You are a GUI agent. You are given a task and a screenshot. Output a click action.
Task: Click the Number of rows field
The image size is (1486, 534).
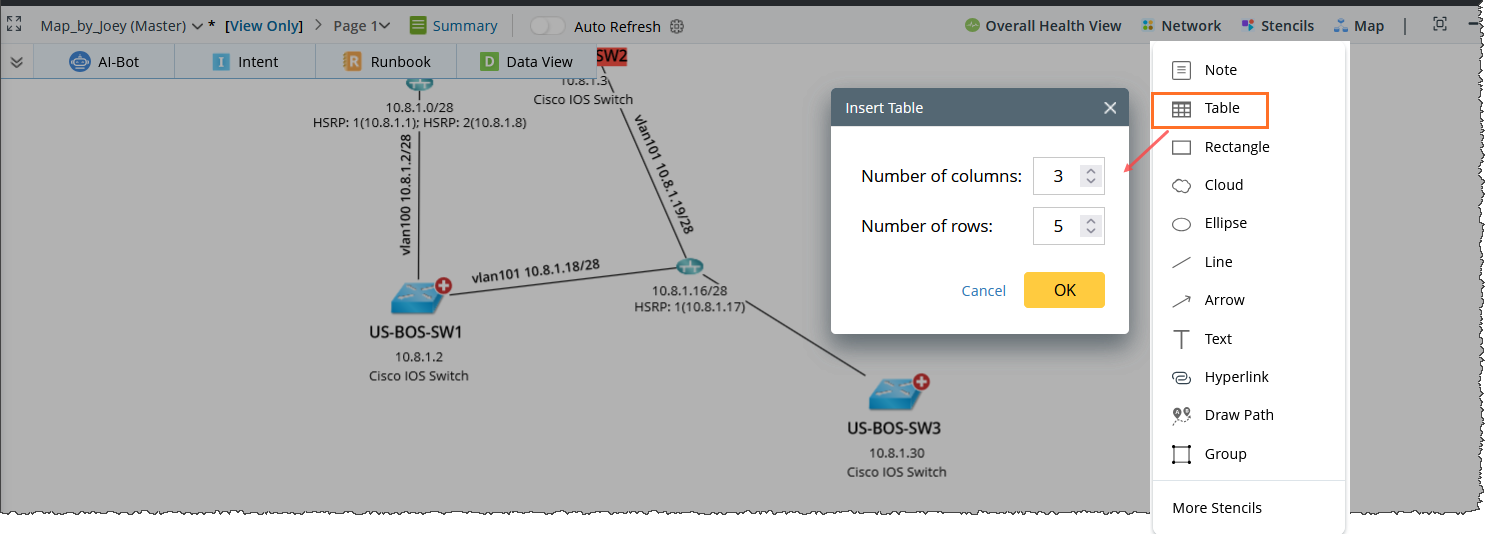[1069, 226]
